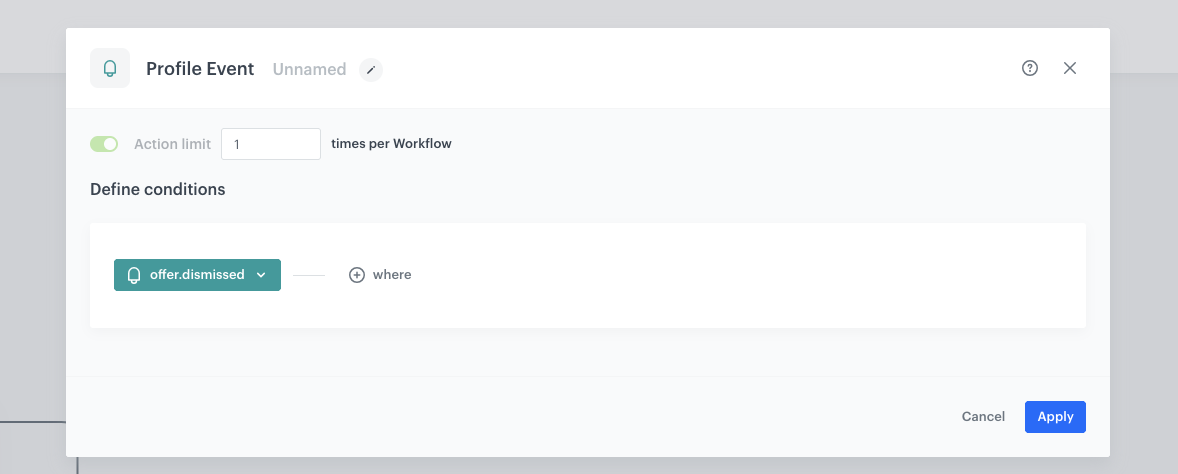Click the Profile Event heading text
The image size is (1178, 474).
(x=200, y=69)
